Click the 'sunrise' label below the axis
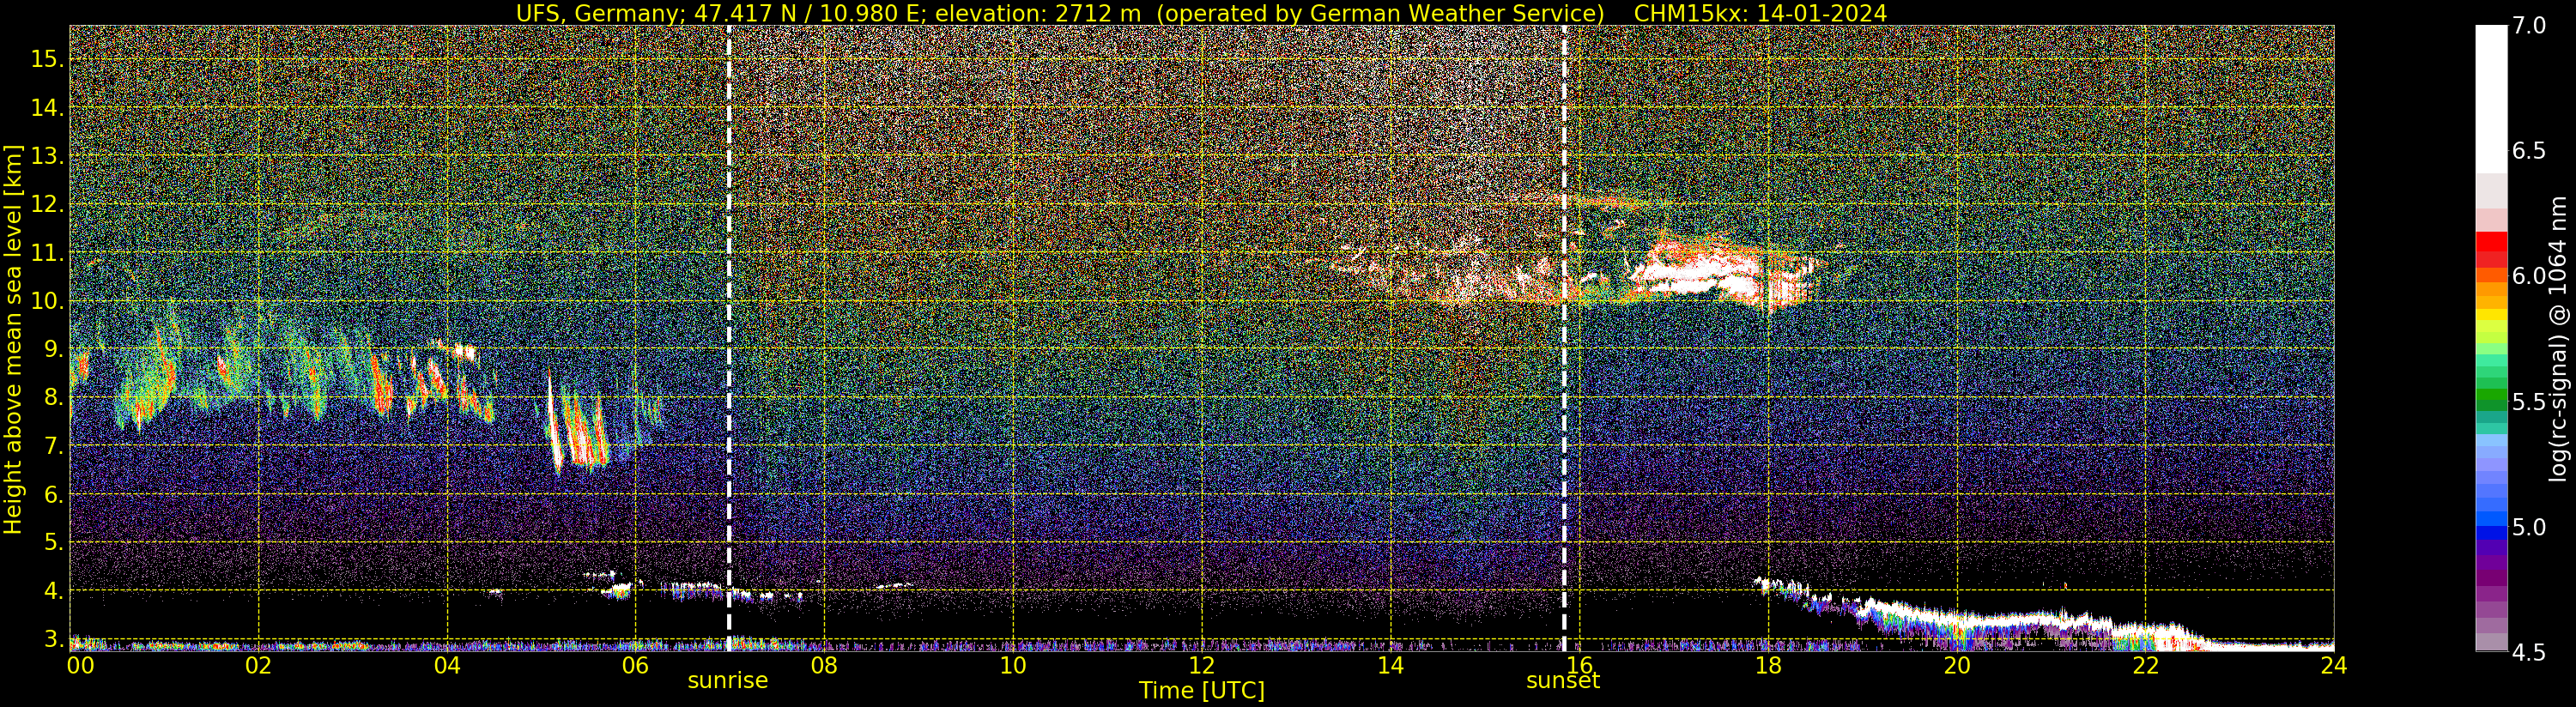This screenshot has height=707, width=2576. point(727,681)
